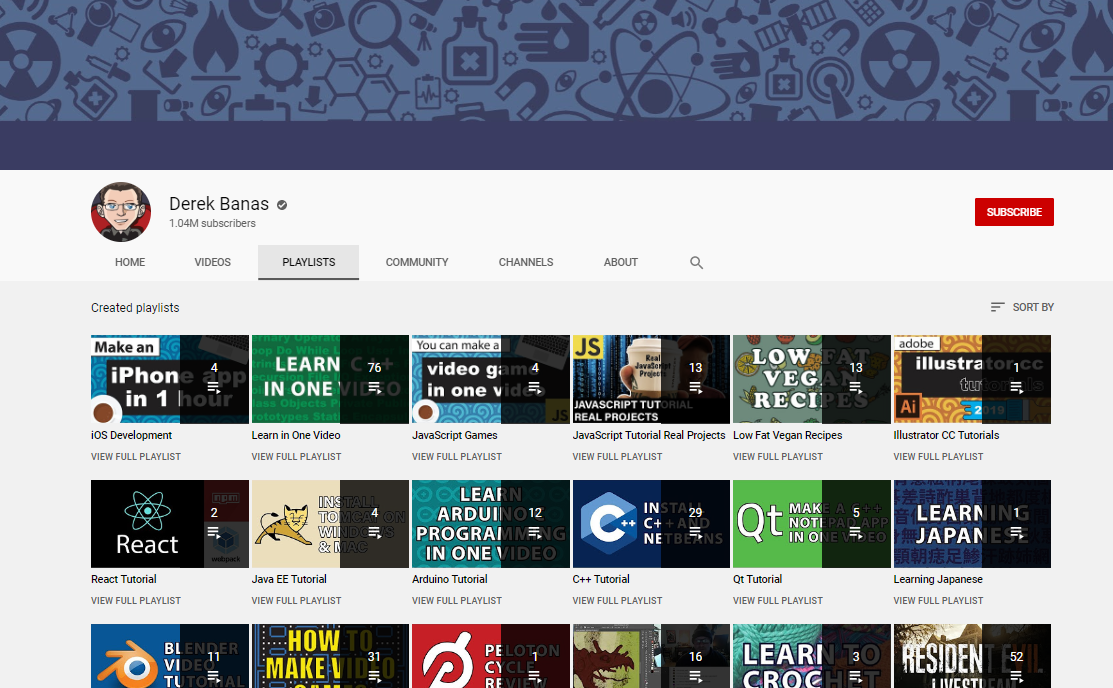The width and height of the screenshot is (1113, 688).
Task: Click playlist icon on C++ Tutorial thumbnail
Action: coord(695,532)
